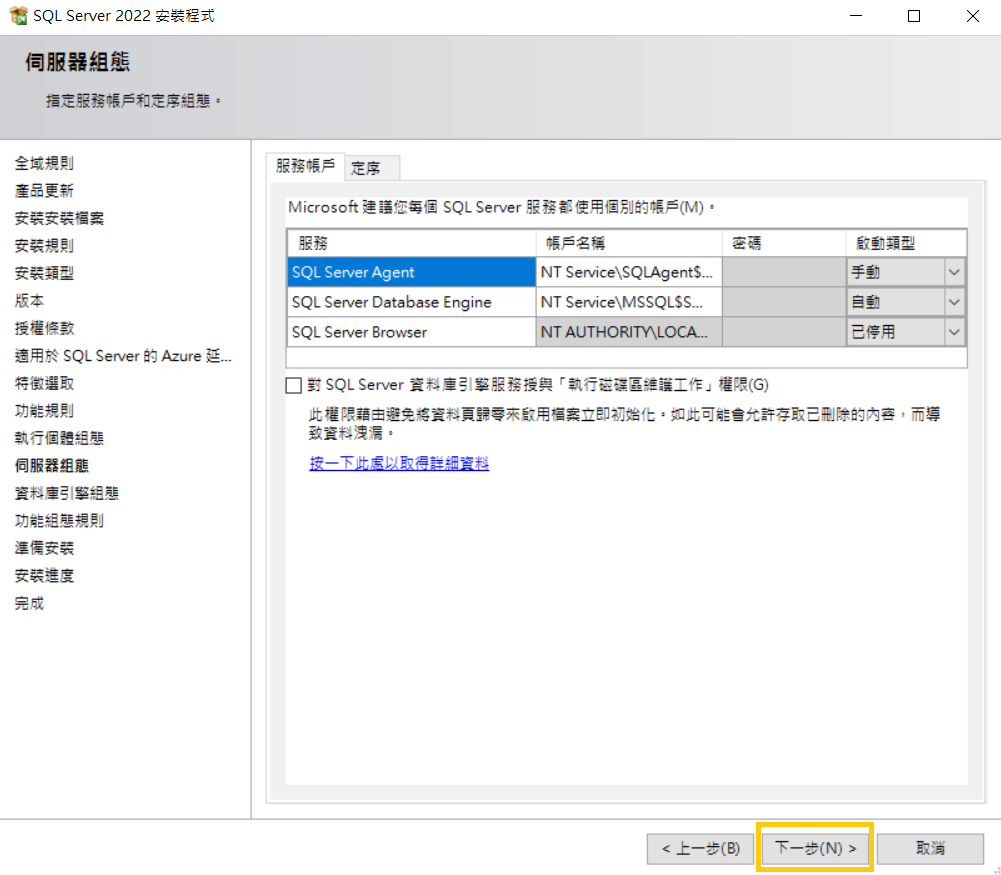Cancel setup with the 取消 button
The image size is (1001, 875).
click(x=930, y=848)
